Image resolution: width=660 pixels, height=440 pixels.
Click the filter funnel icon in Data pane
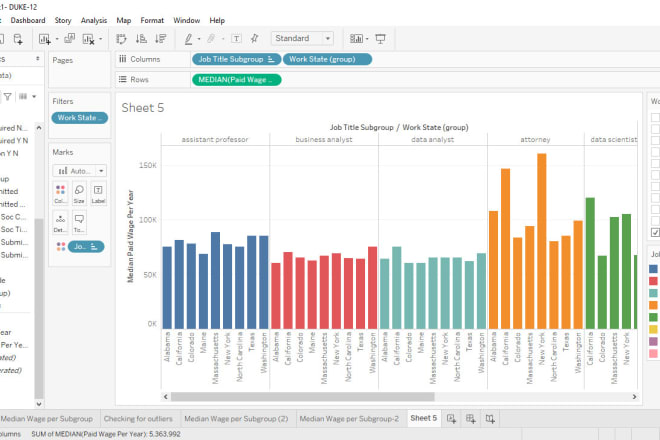(x=7, y=96)
